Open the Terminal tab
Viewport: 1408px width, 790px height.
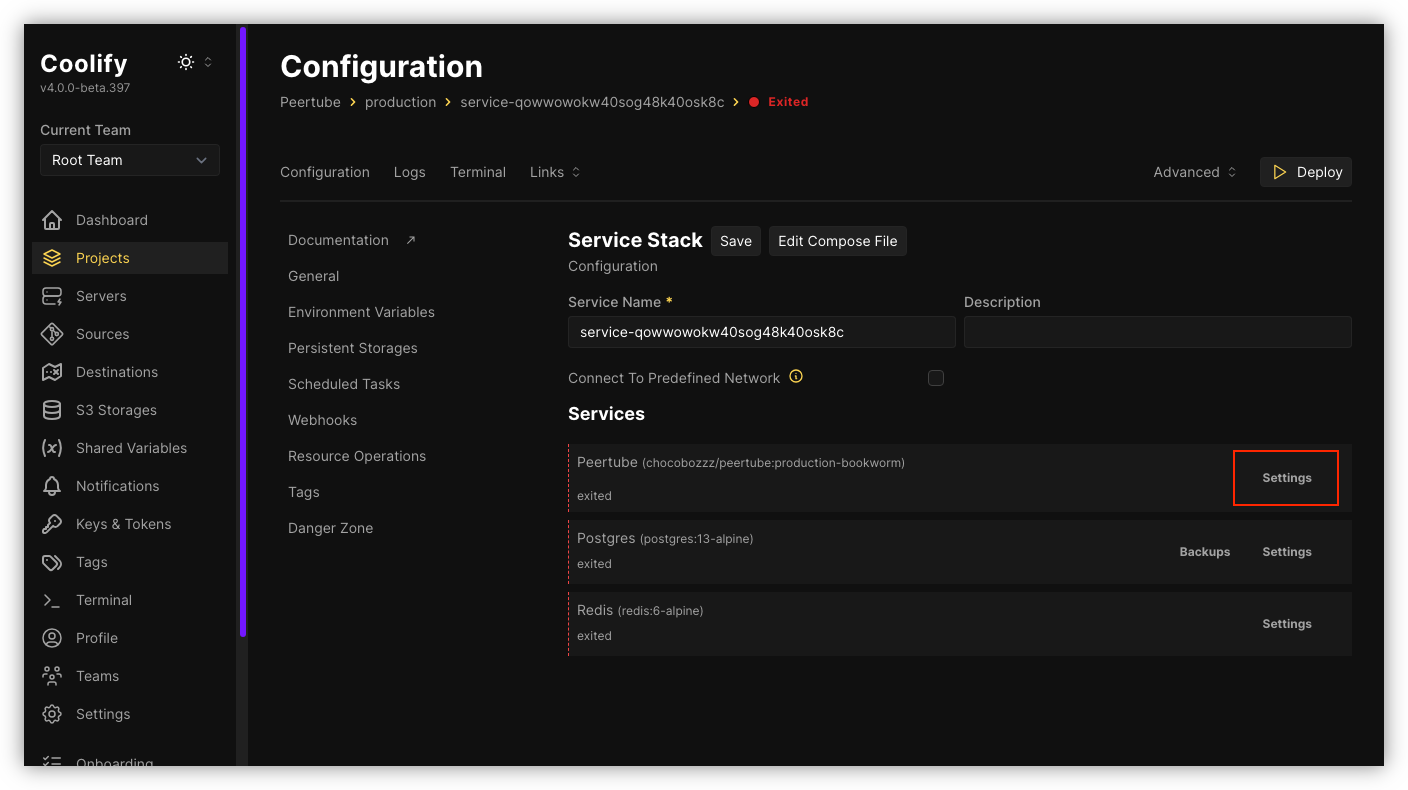478,172
